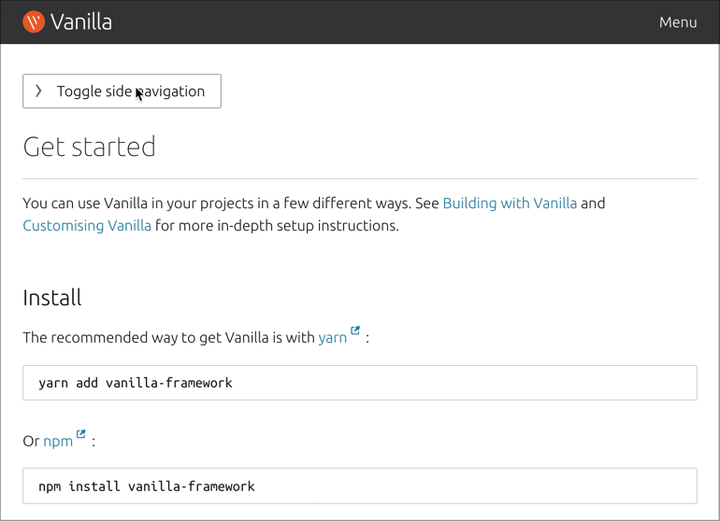Open the npm hyperlink

click(x=58, y=441)
